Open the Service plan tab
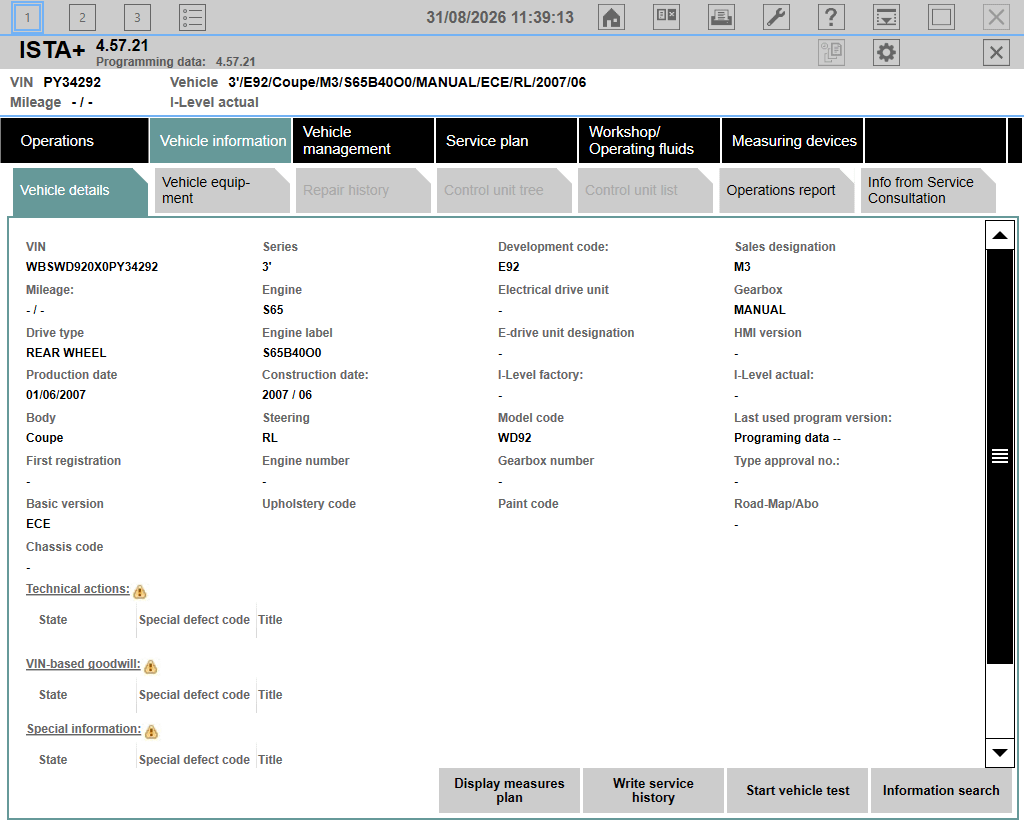The image size is (1024, 823). point(506,140)
